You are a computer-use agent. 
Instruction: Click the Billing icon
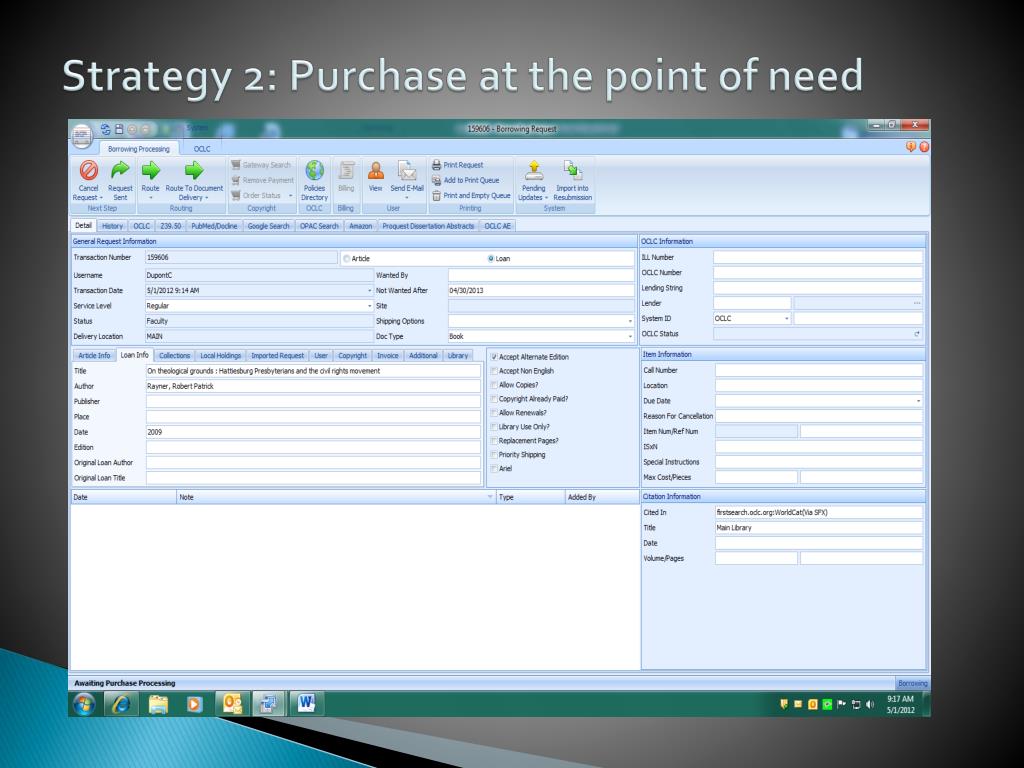(x=346, y=170)
